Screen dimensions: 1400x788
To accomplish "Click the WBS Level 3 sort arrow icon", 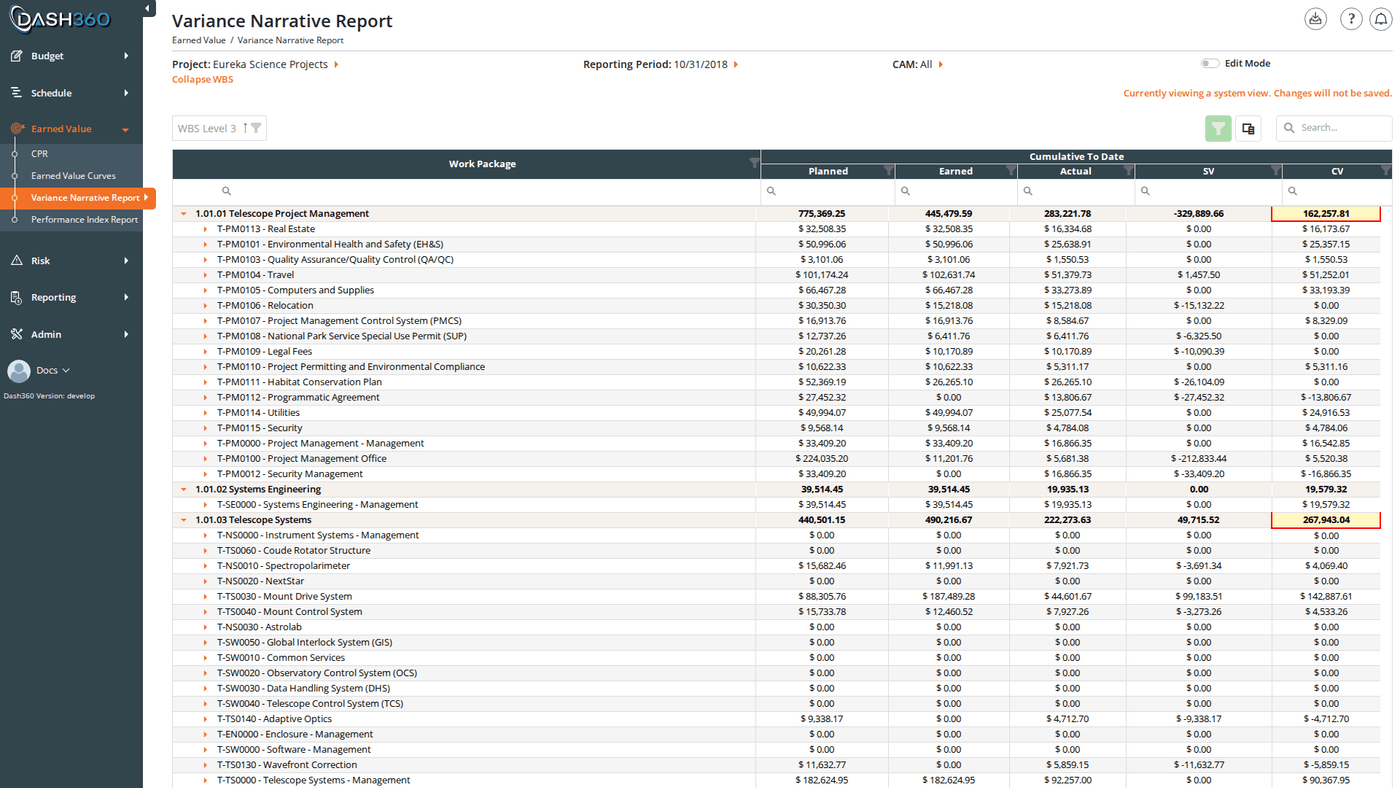I will coord(245,128).
